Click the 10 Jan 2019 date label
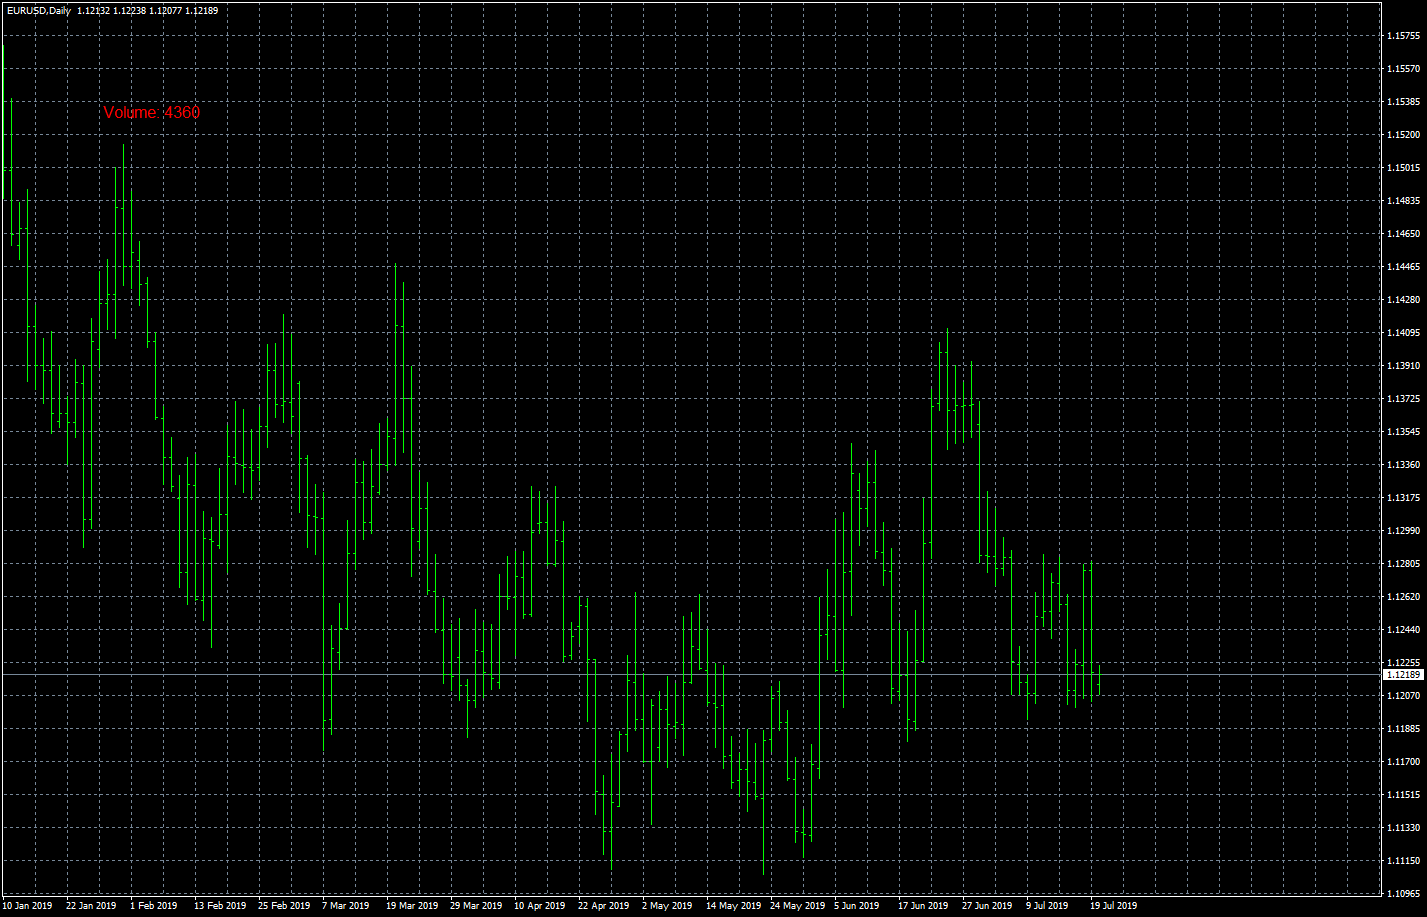Viewport: 1427px width, 917px height. point(27,906)
